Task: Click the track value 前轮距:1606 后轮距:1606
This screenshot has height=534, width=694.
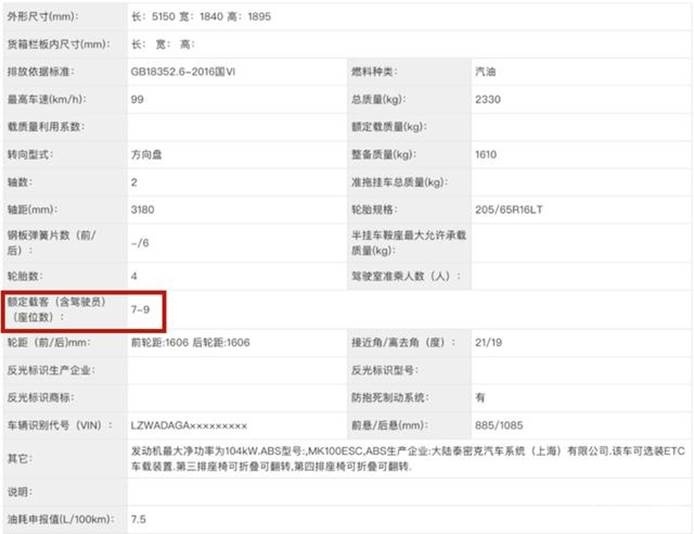Action: 190,342
